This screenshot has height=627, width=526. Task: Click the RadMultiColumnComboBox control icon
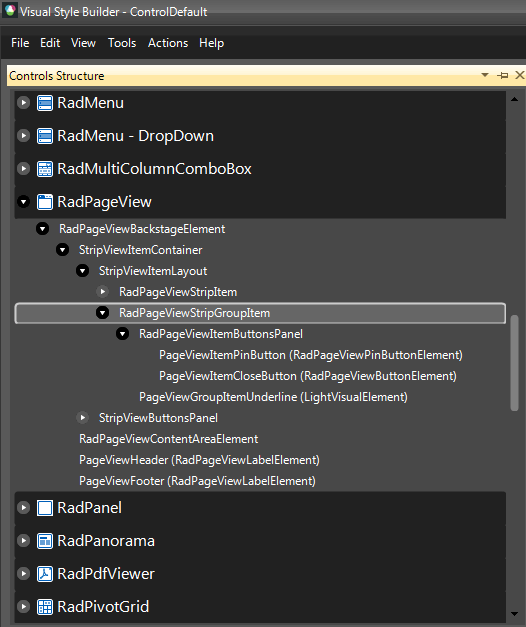tap(45, 169)
